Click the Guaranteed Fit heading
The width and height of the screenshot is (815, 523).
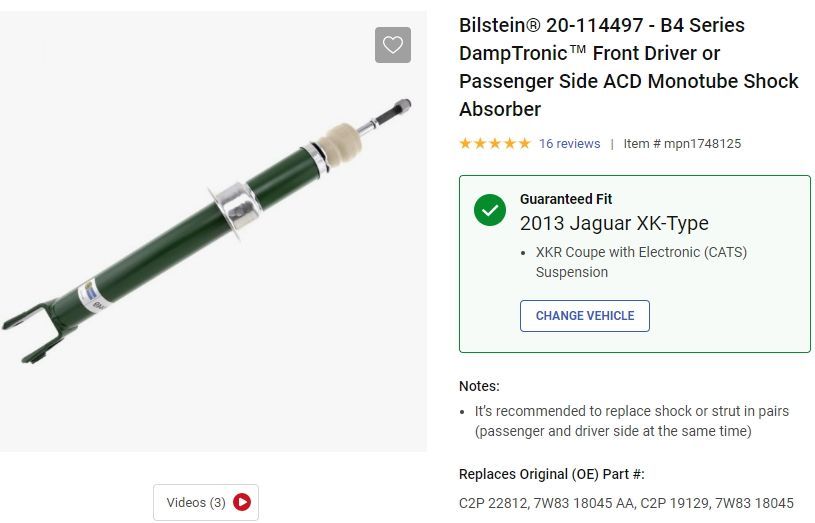(x=566, y=199)
